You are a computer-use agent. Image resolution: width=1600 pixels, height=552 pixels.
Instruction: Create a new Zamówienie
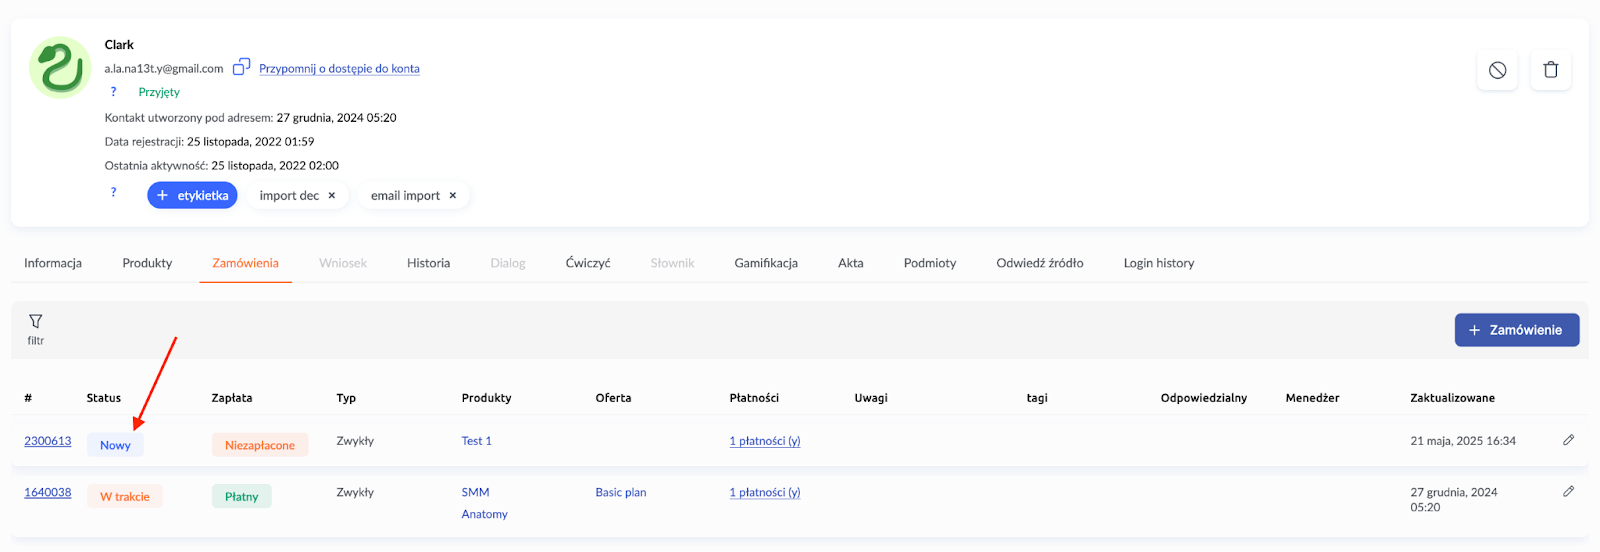pyautogui.click(x=1517, y=330)
